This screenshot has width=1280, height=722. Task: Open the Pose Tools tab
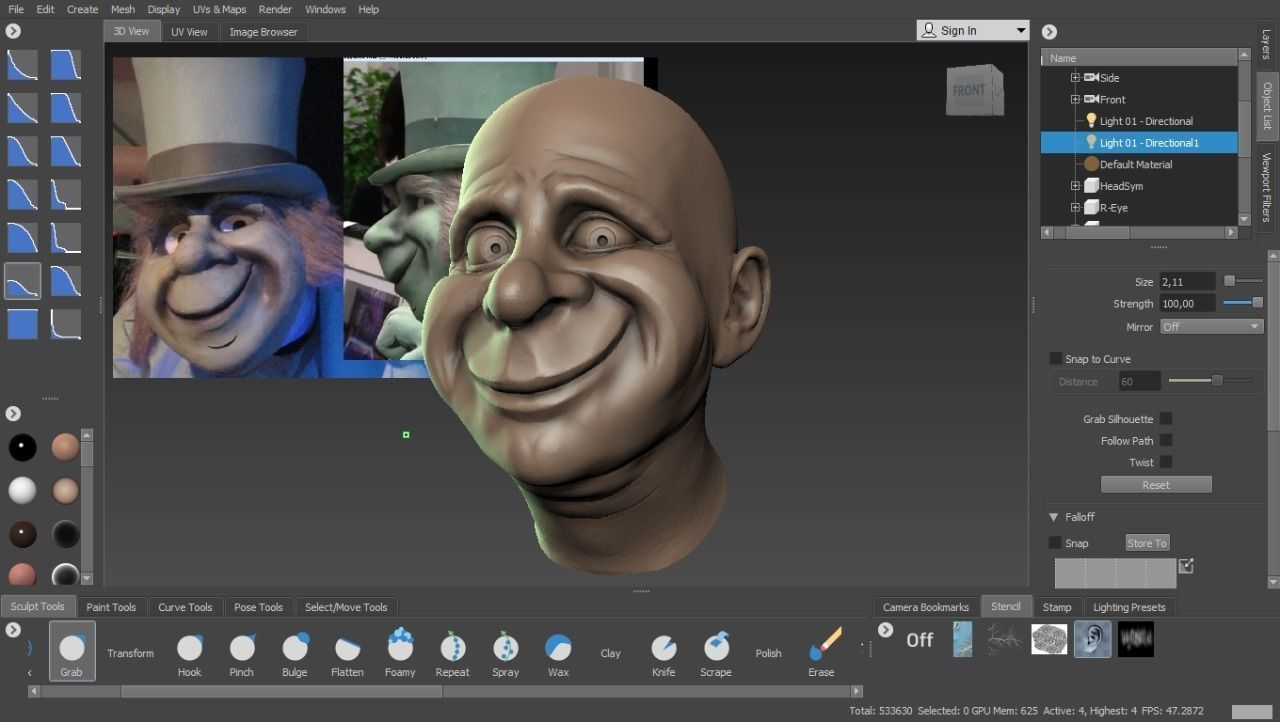click(258, 607)
